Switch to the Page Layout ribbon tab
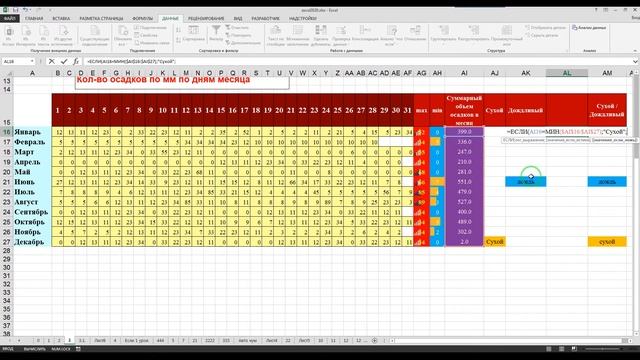Viewport: 640px width, 360px height. click(101, 18)
